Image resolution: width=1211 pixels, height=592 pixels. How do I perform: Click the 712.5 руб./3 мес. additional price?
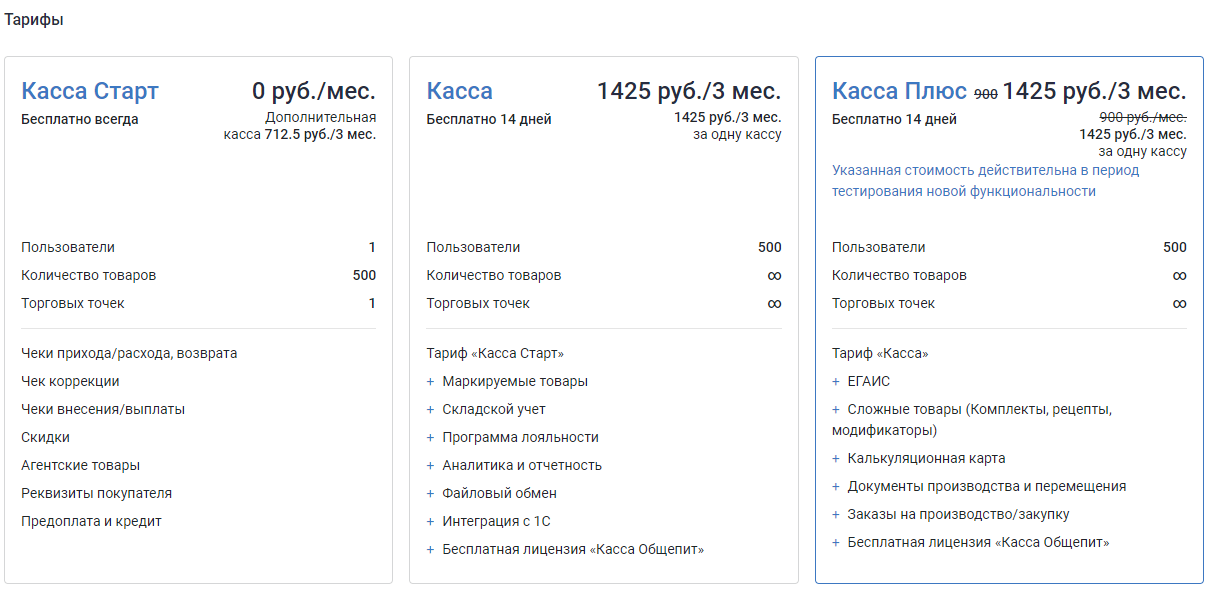point(320,134)
